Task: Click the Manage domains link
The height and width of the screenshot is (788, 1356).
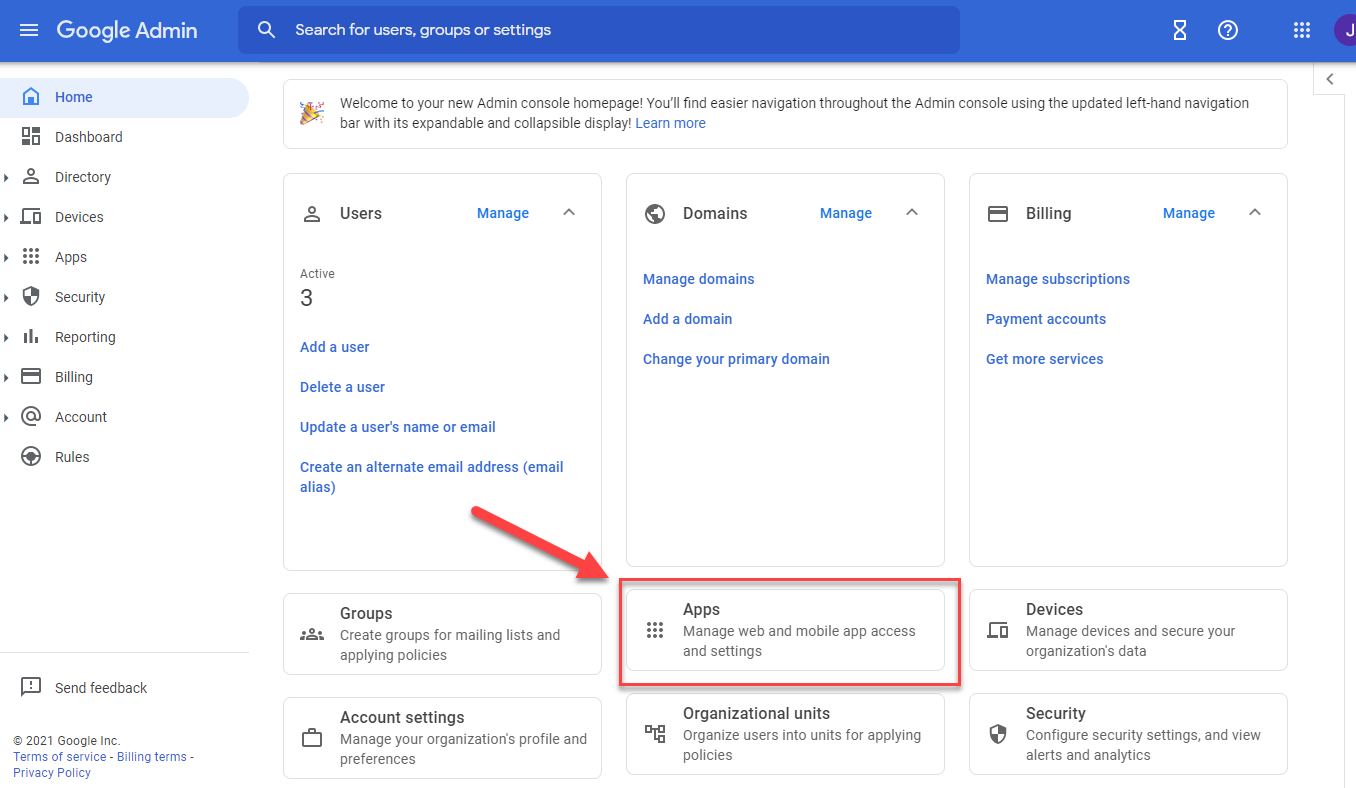Action: point(699,279)
